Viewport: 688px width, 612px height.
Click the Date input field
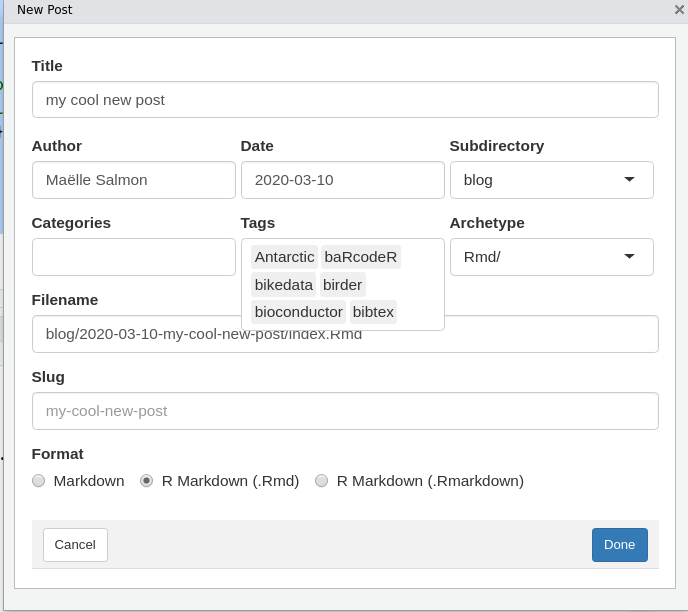(x=342, y=180)
